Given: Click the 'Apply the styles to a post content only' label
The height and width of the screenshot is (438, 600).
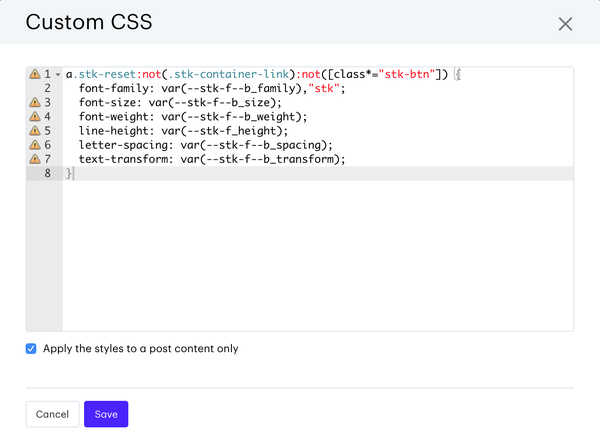Looking at the screenshot, I should click(140, 349).
